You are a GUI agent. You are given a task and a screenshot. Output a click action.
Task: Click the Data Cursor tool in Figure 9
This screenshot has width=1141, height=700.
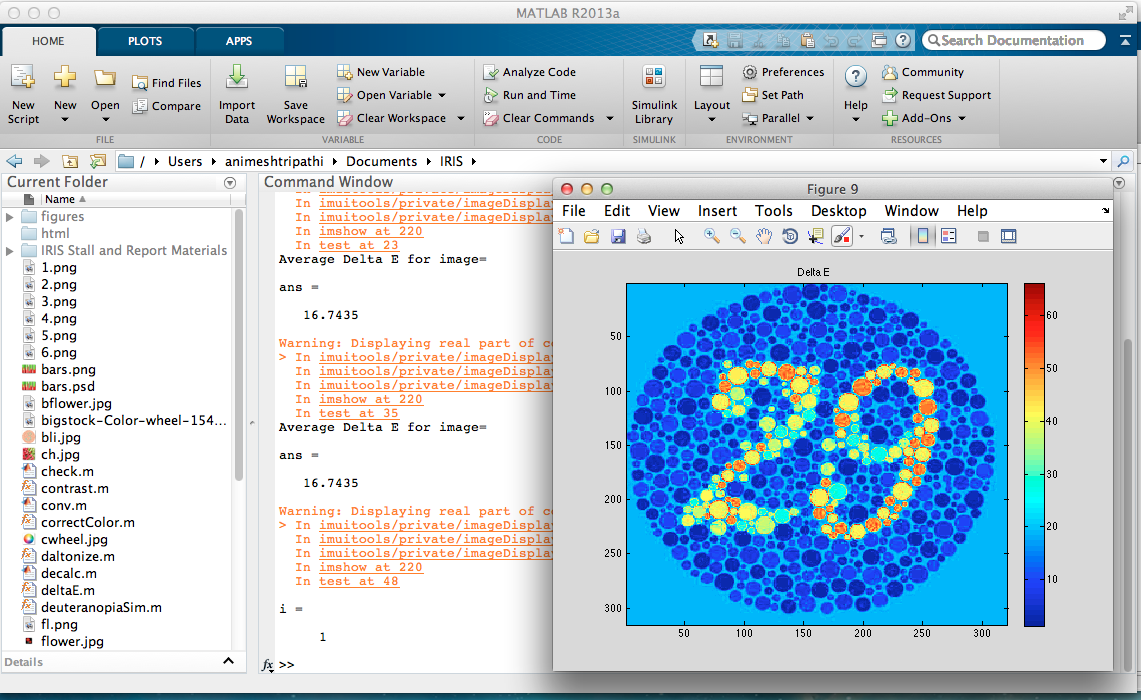(815, 236)
